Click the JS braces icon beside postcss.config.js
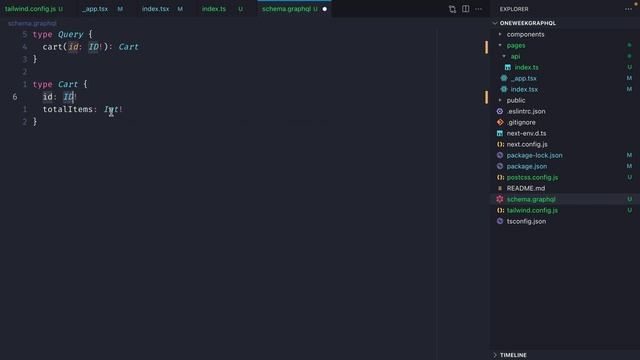The width and height of the screenshot is (640, 360). click(x=500, y=177)
